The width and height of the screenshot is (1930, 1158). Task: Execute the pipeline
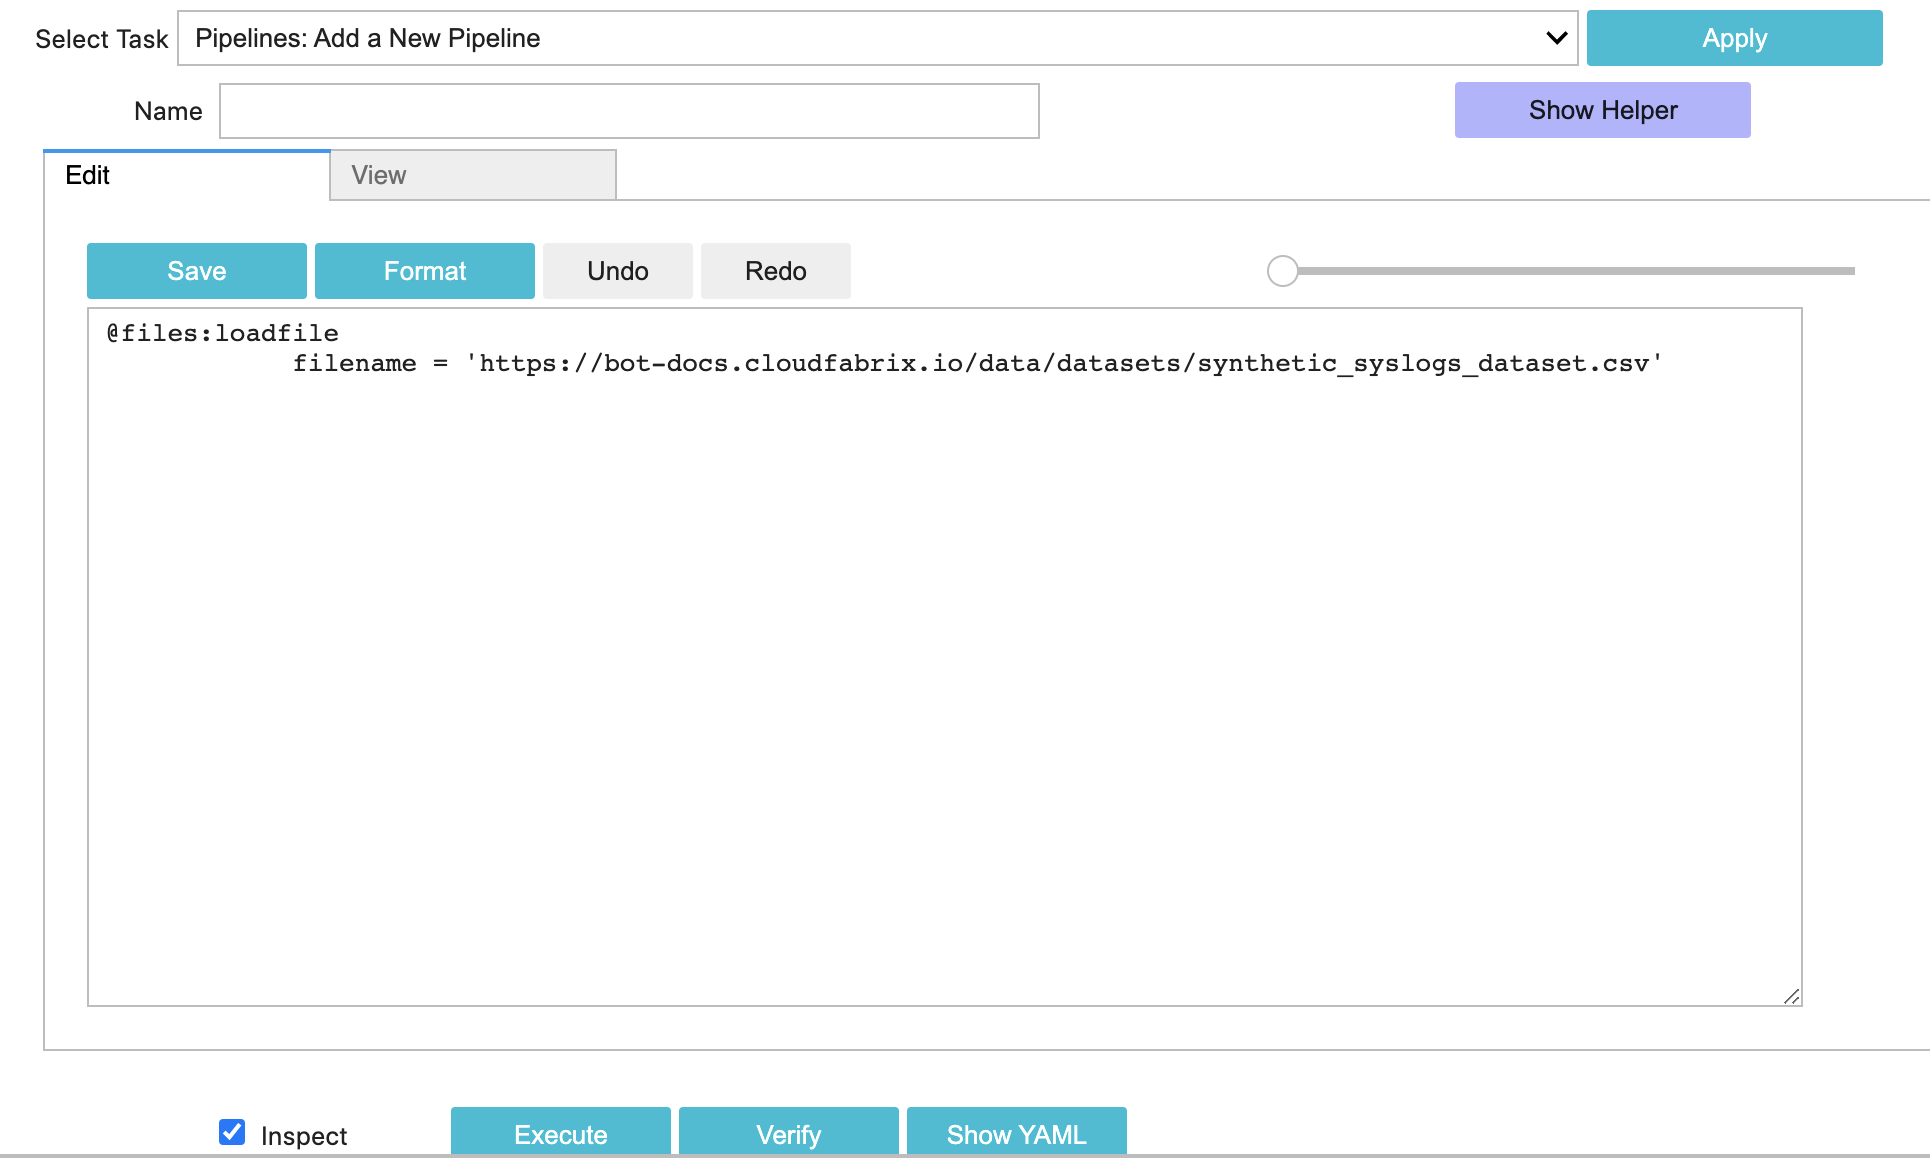(x=560, y=1134)
